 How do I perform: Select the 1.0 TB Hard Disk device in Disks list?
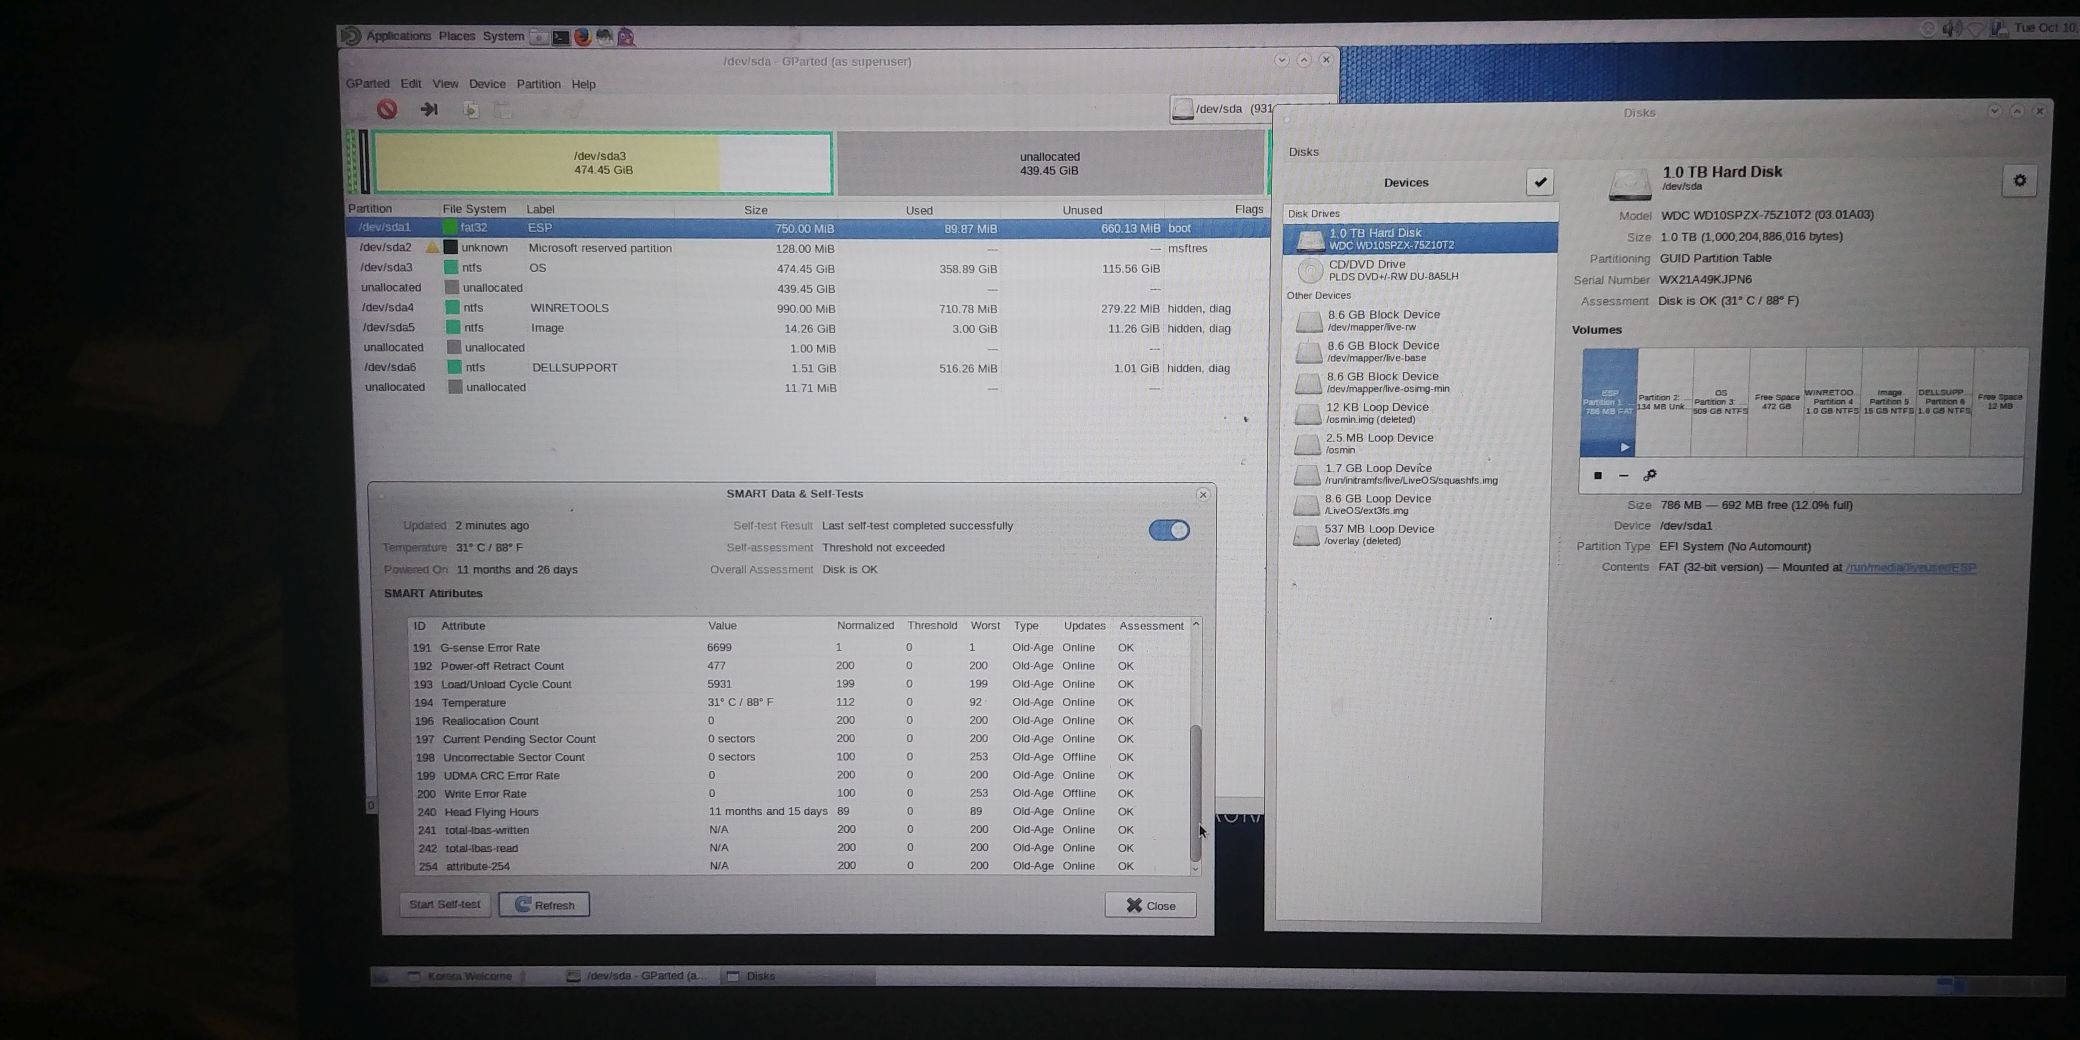tap(1420, 238)
